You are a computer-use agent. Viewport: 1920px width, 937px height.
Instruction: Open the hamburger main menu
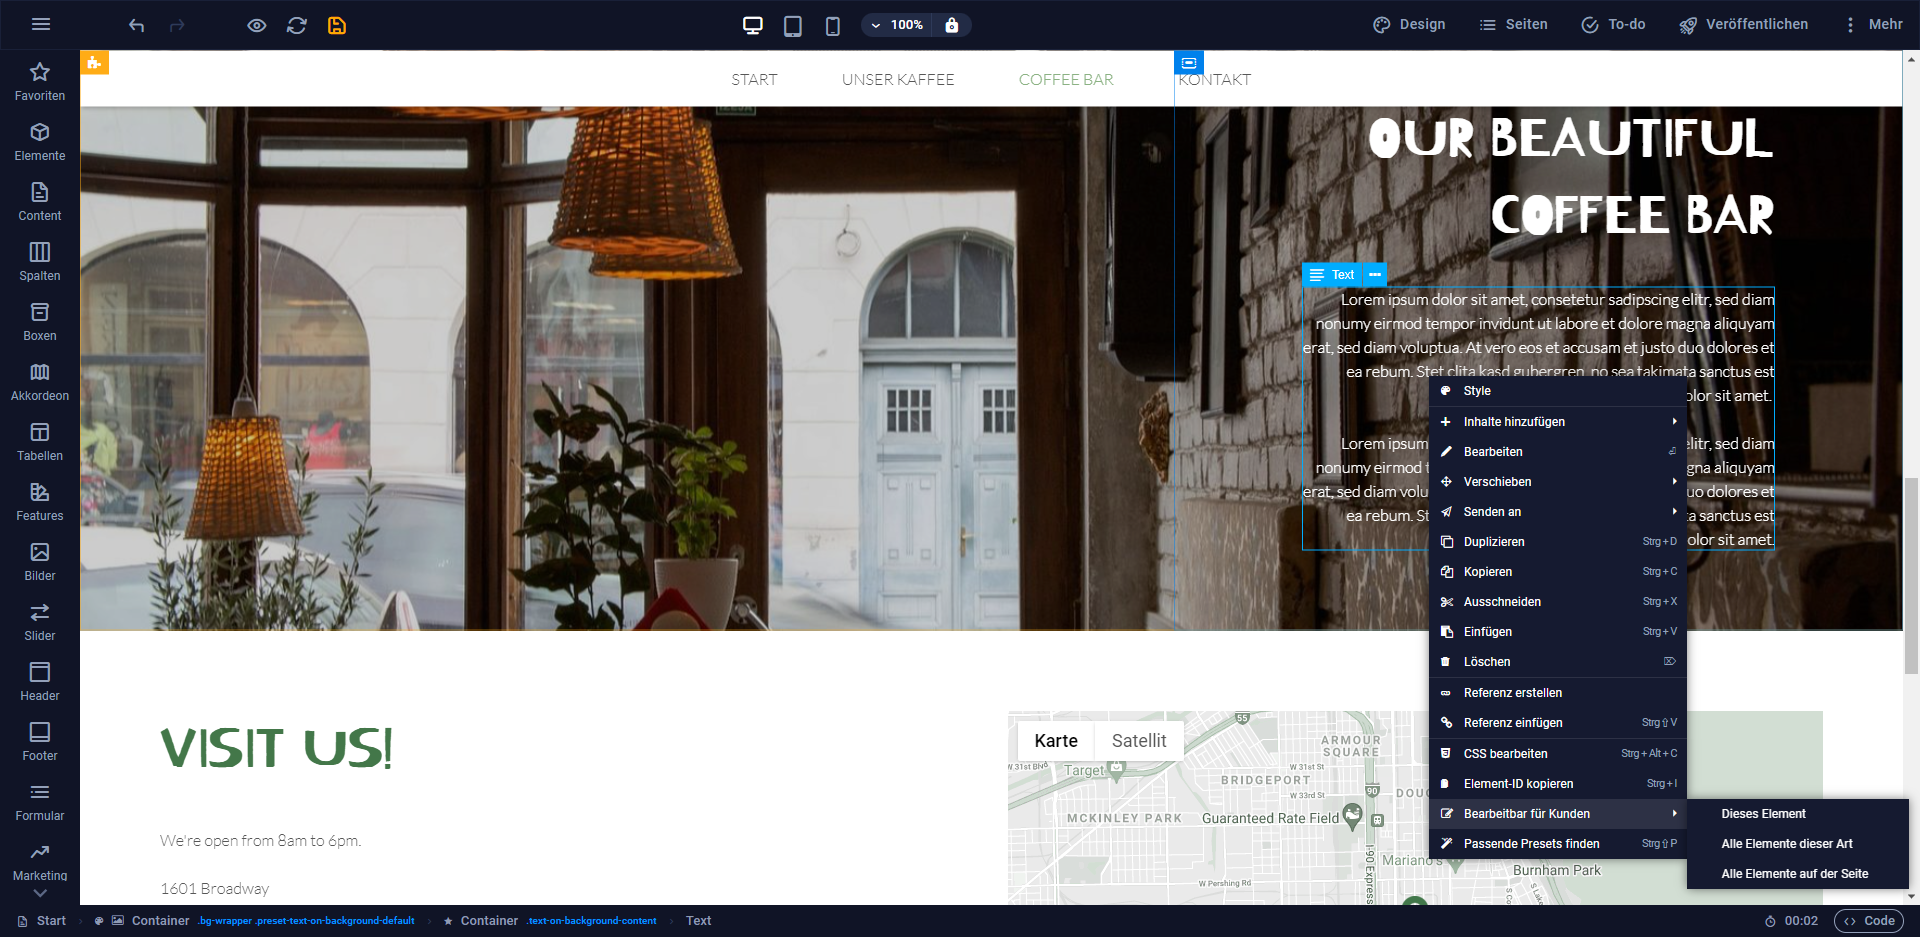pos(41,25)
